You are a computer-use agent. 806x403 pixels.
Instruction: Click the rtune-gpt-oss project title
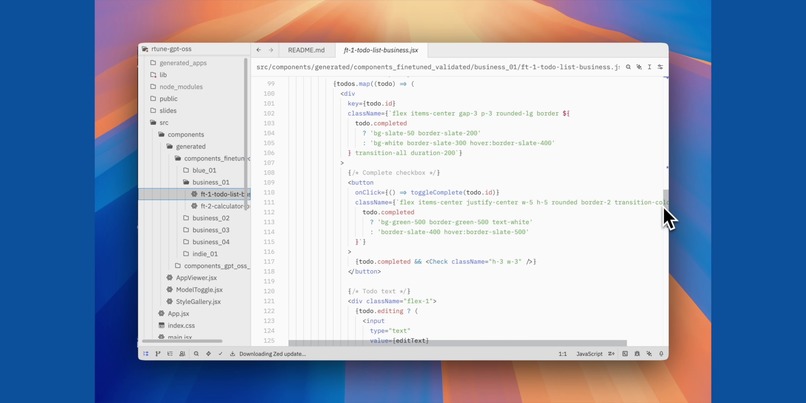[171, 49]
